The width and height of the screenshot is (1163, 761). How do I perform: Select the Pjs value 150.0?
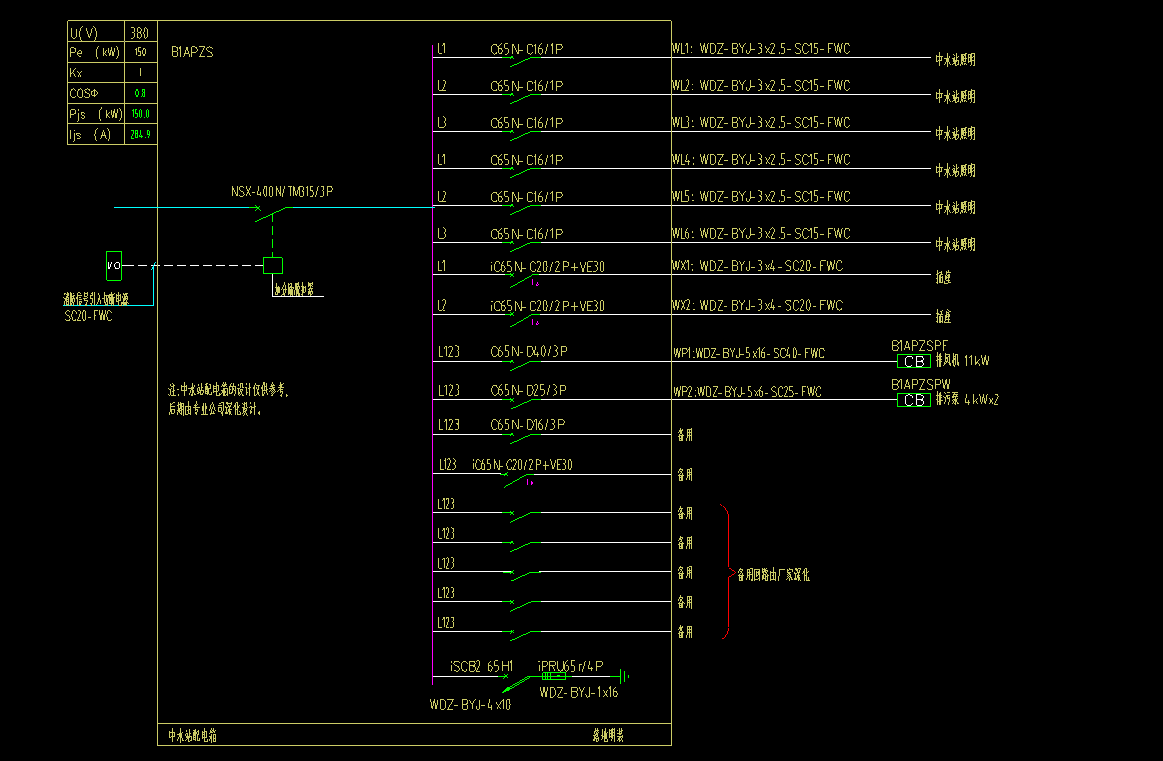point(140,113)
